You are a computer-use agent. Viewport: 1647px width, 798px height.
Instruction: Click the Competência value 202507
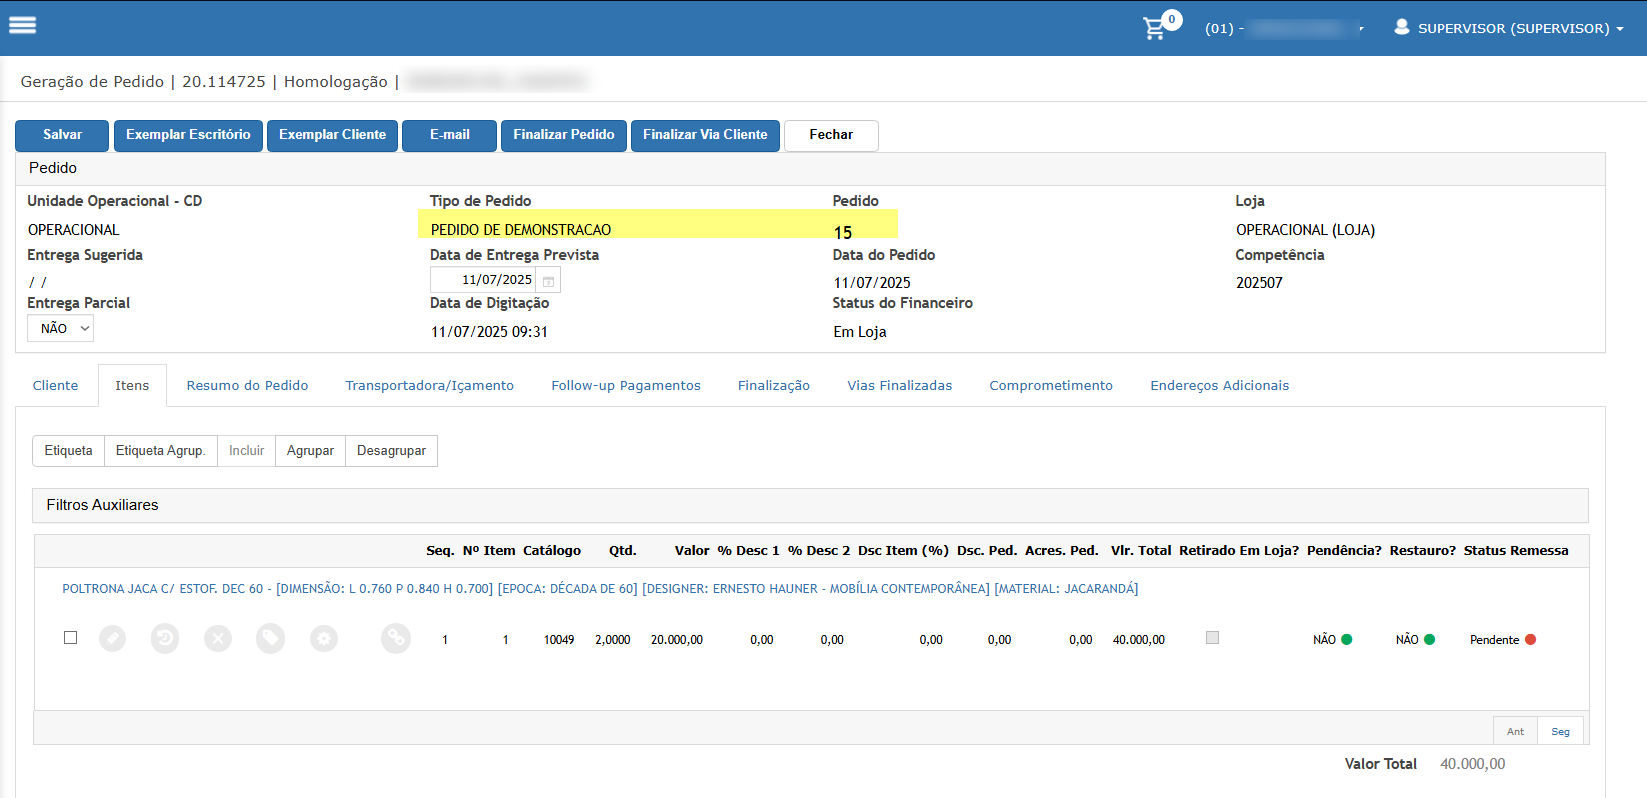click(1259, 283)
